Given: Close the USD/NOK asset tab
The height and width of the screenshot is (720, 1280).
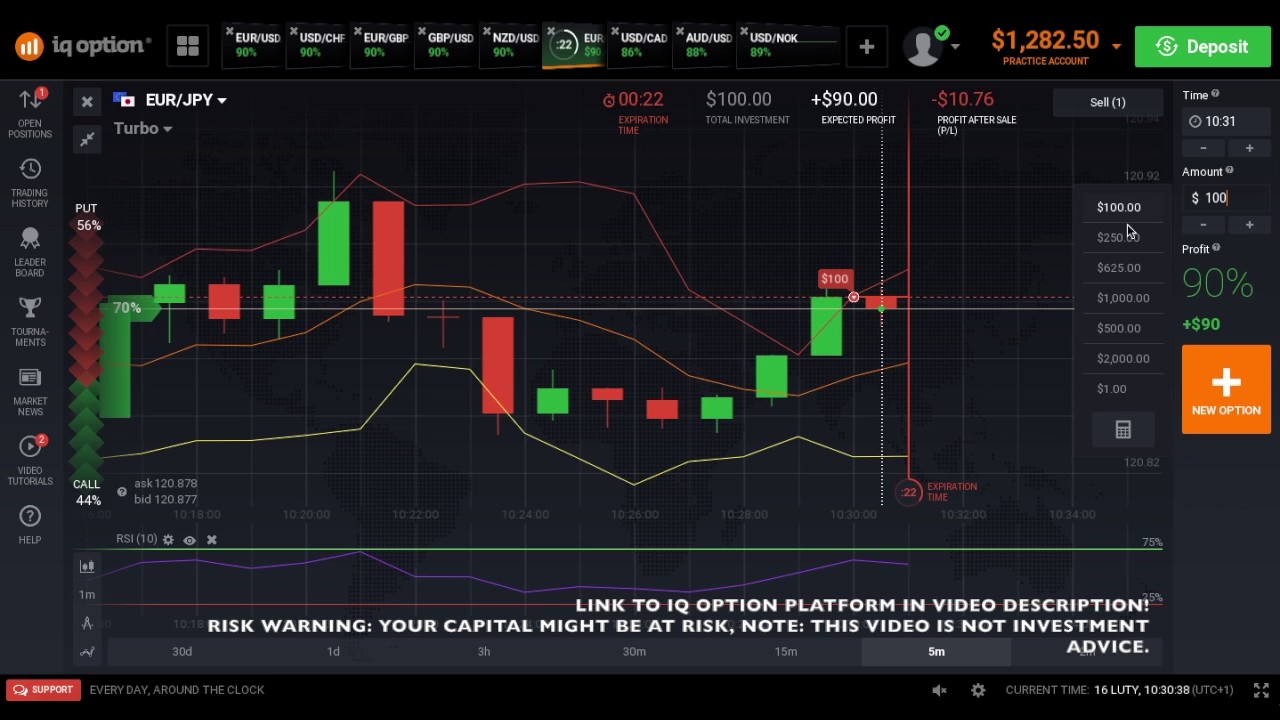Looking at the screenshot, I should point(743,31).
